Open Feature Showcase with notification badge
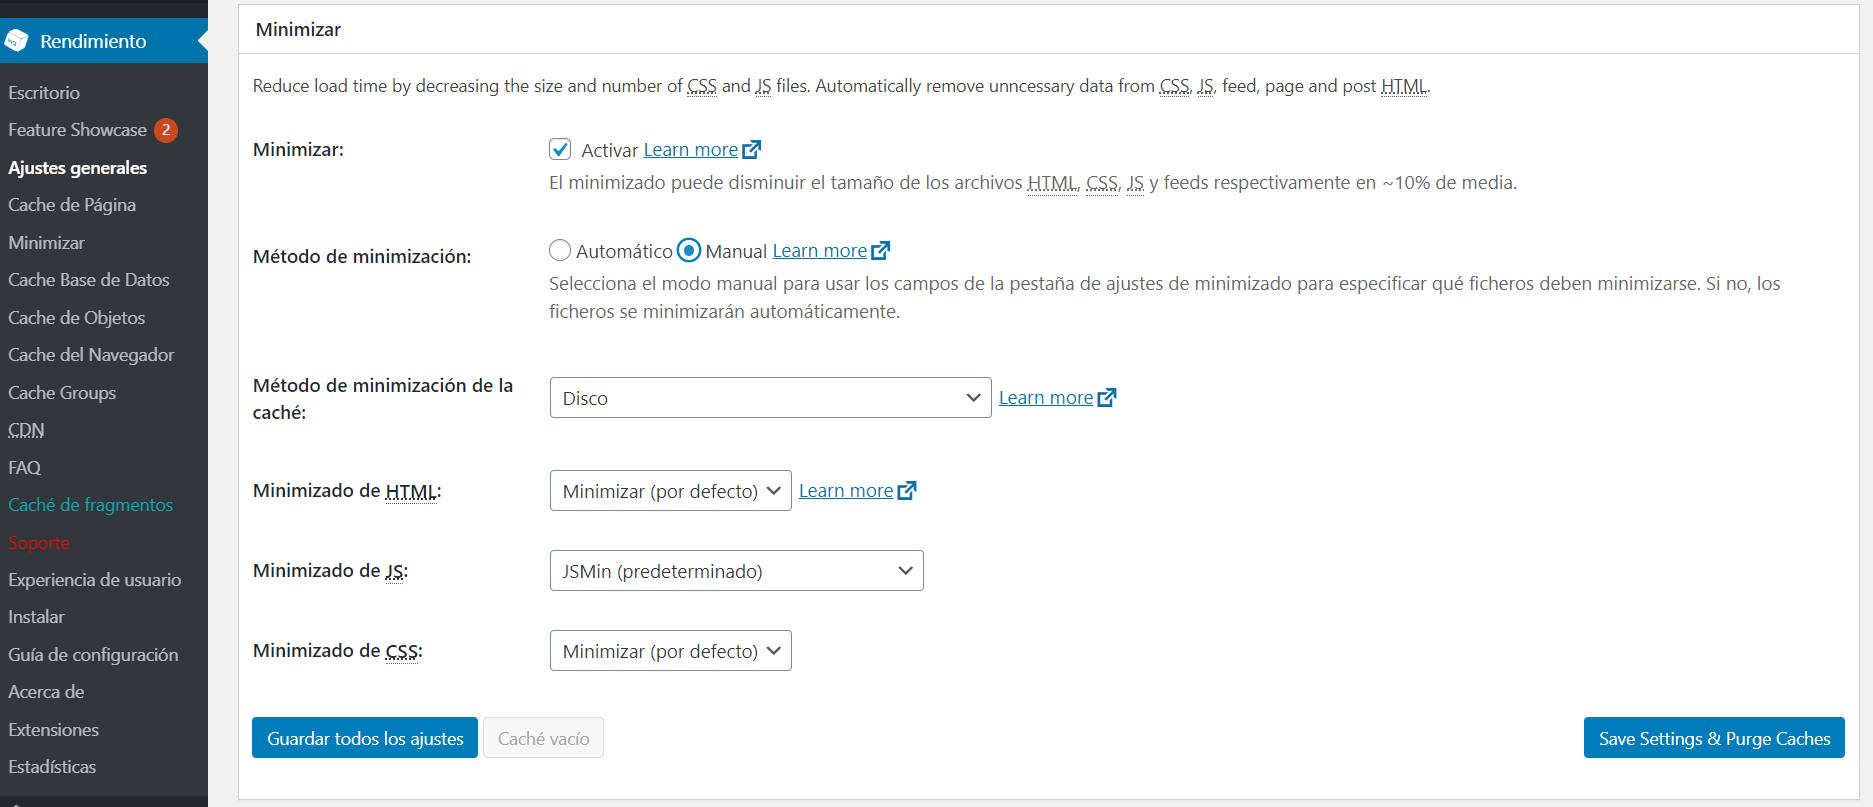 pyautogui.click(x=77, y=129)
